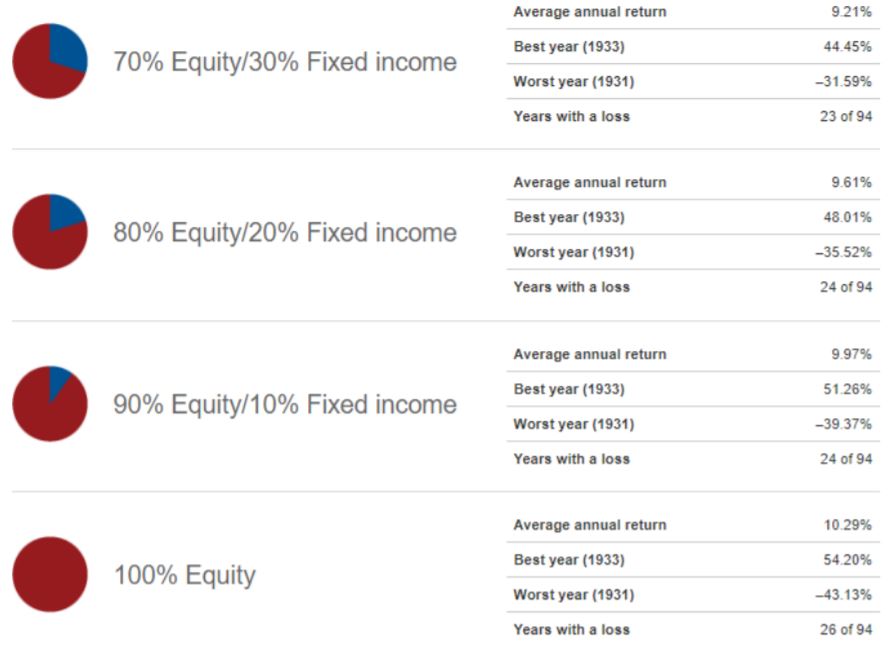Click Years with a loss 26 of 94
Screen dimensions: 891x649
(693, 630)
